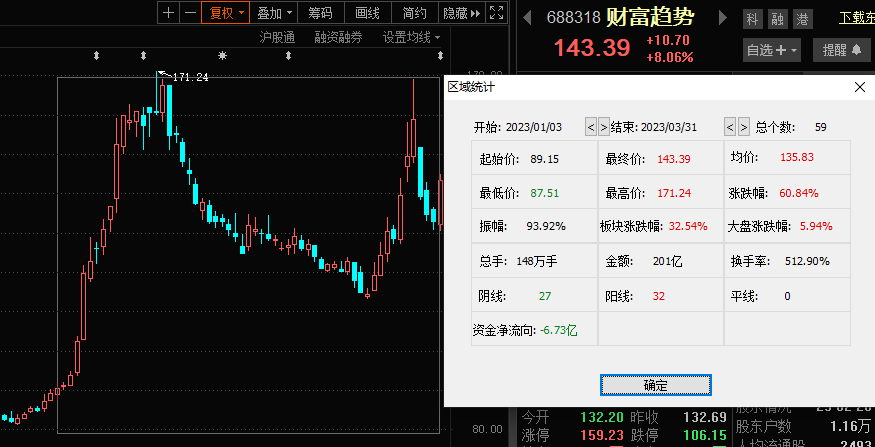Step the start date forward with > arrow
This screenshot has width=875, height=447.
click(x=603, y=127)
